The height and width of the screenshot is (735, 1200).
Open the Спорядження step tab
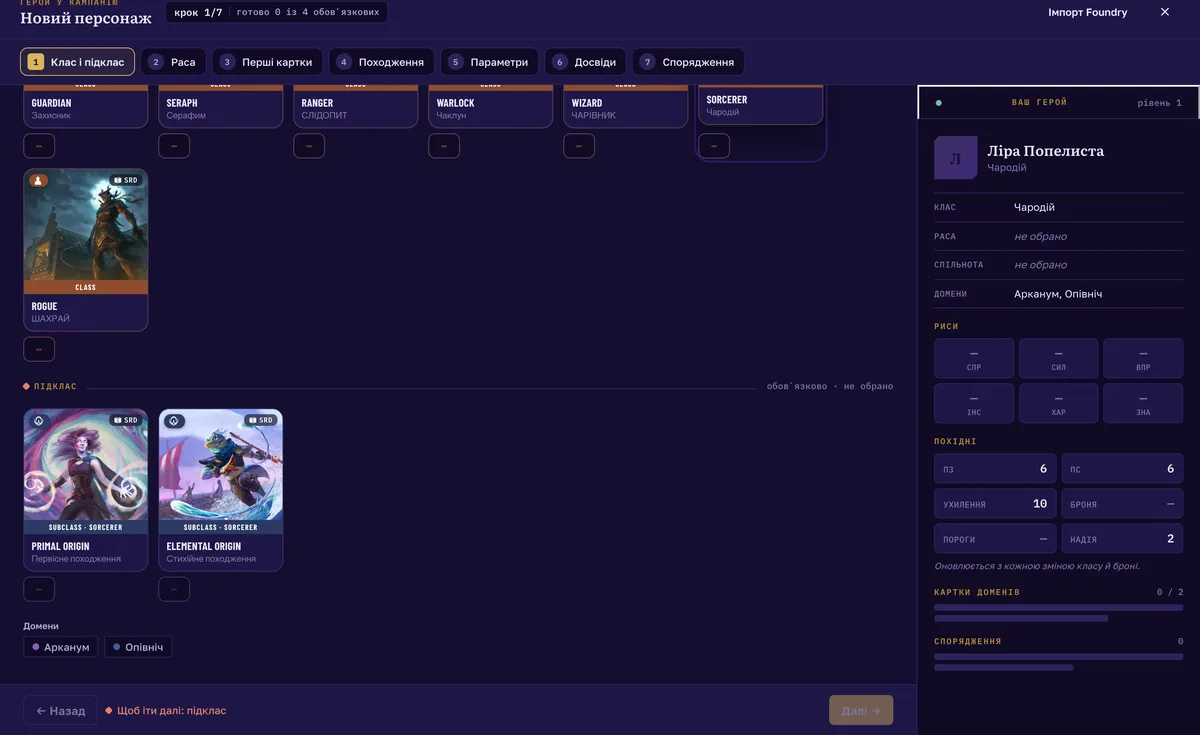[x=688, y=62]
